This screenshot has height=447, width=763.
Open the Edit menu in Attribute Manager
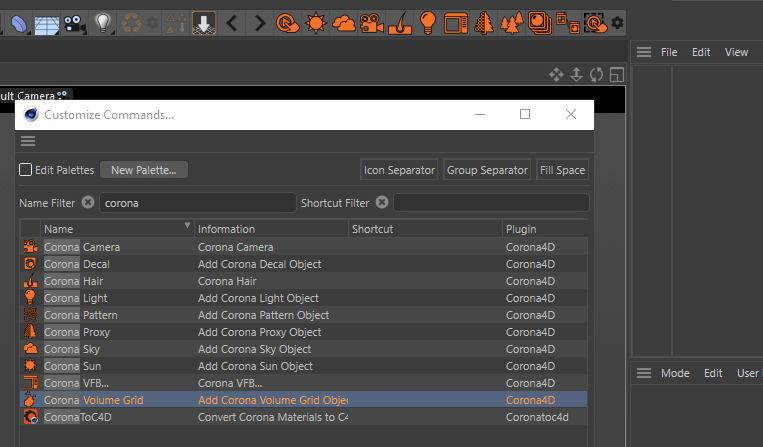coord(713,373)
